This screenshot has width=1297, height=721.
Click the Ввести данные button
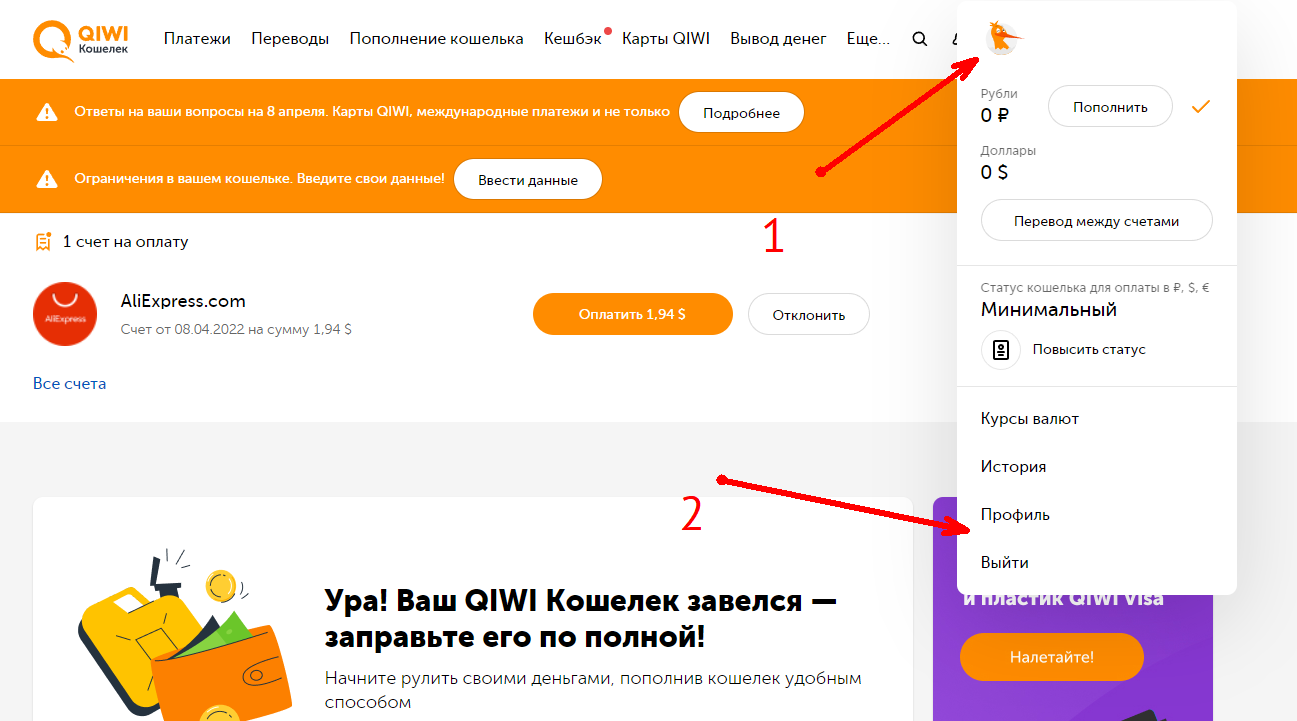528,180
